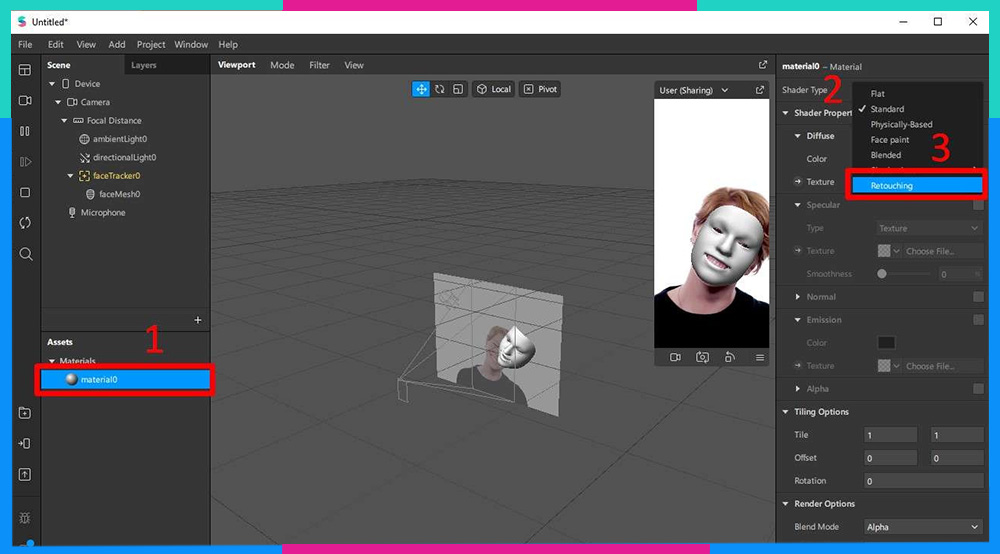Pop out the Viewport panel
The image size is (1000, 554).
763,65
